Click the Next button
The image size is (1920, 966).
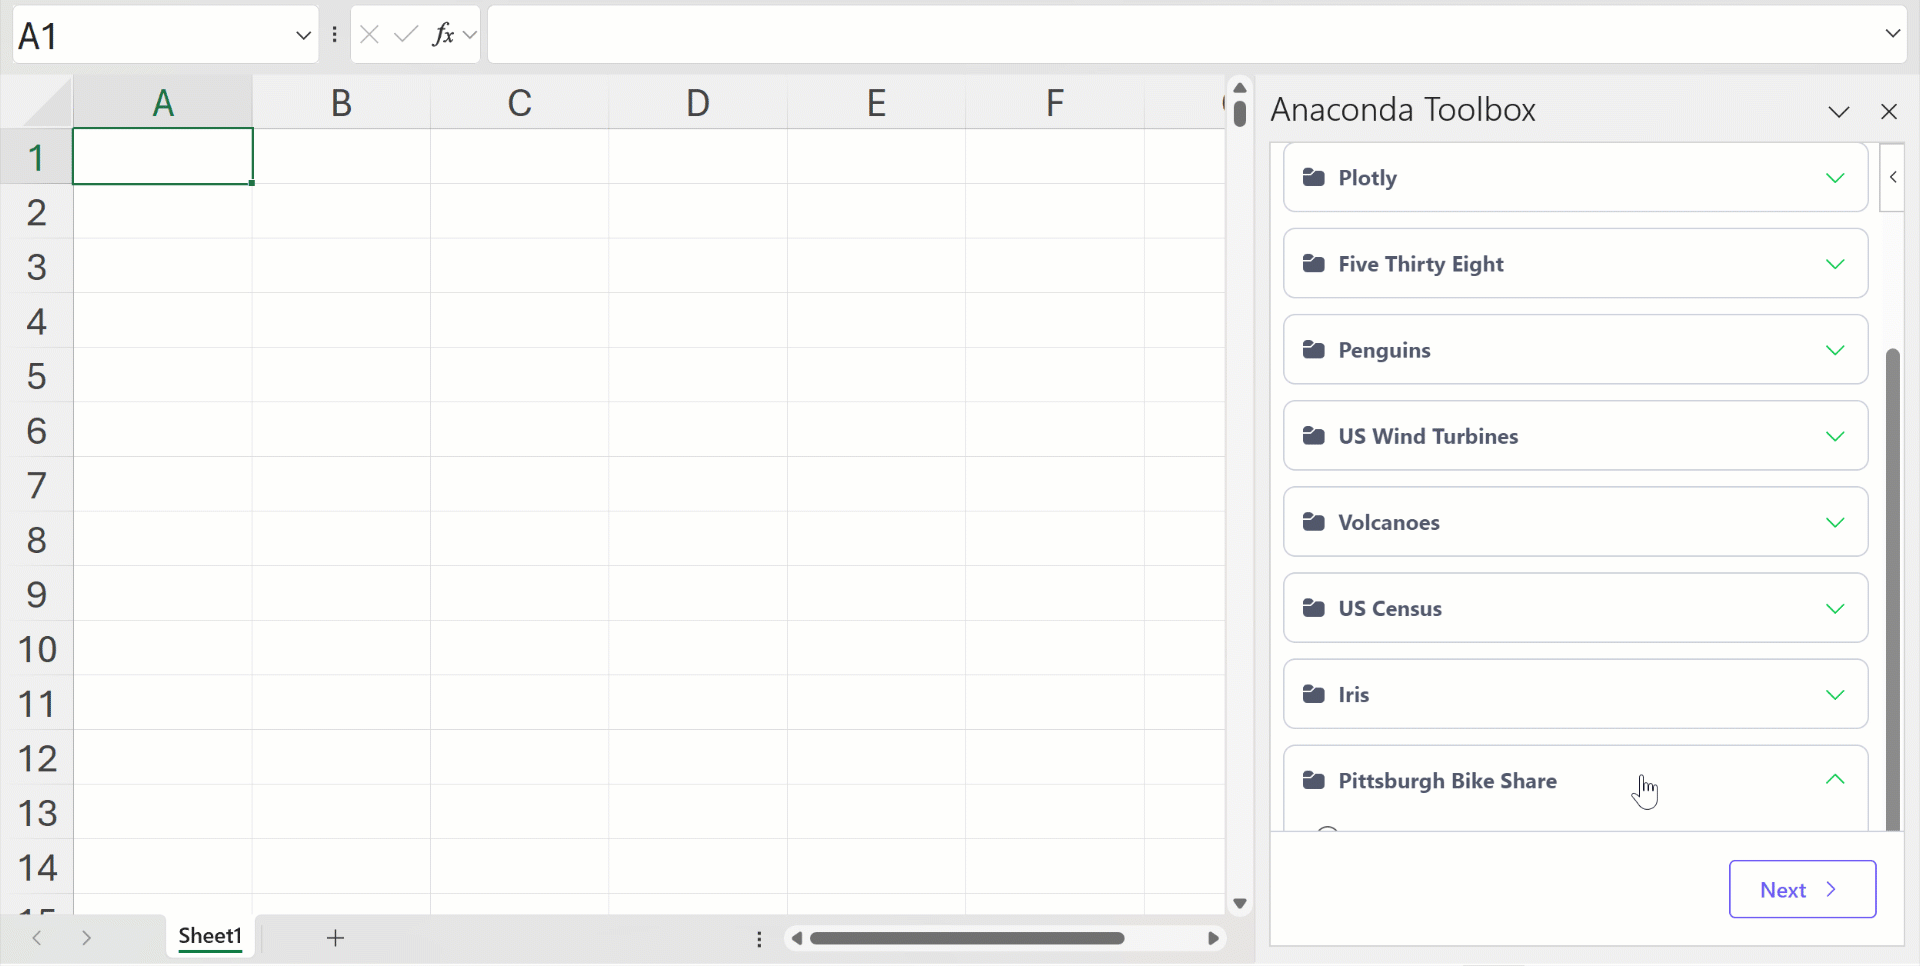1802,889
